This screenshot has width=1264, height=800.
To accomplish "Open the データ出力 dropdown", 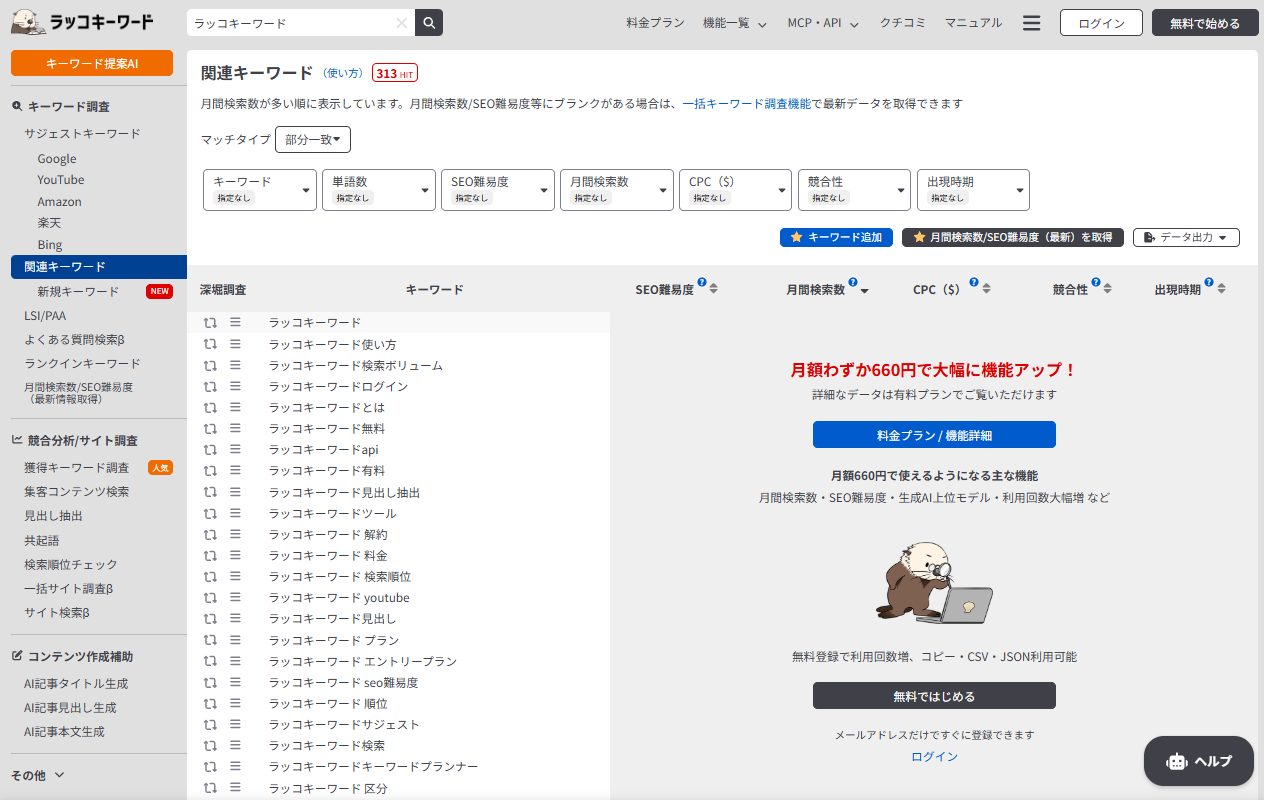I will pos(1186,237).
